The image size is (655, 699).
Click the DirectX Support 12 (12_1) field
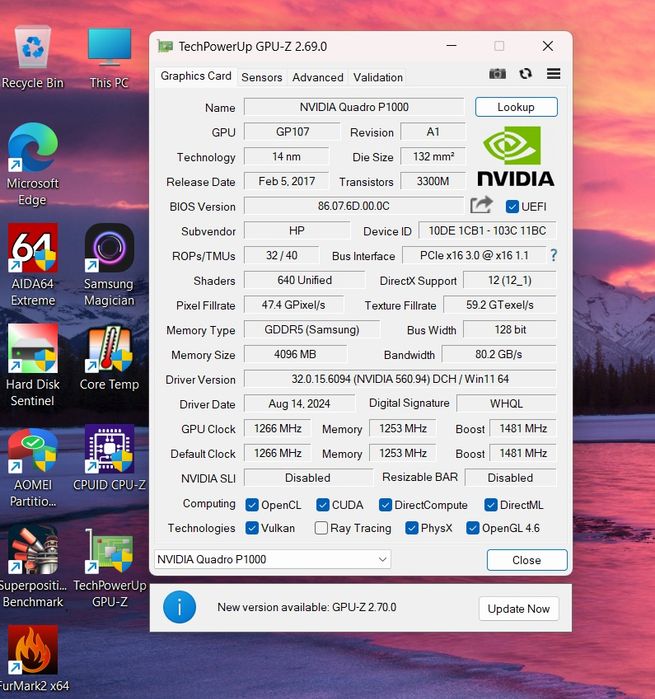click(x=510, y=280)
